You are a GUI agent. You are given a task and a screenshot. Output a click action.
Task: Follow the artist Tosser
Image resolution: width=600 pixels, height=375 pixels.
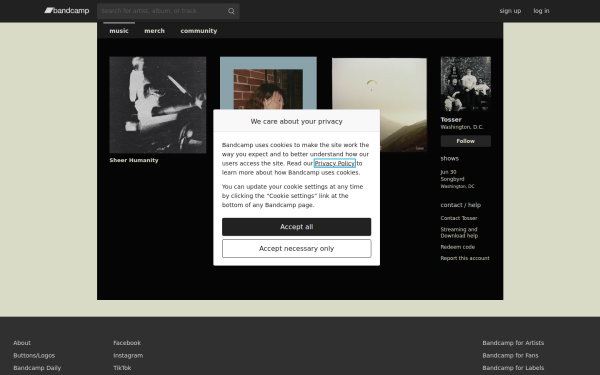466,141
